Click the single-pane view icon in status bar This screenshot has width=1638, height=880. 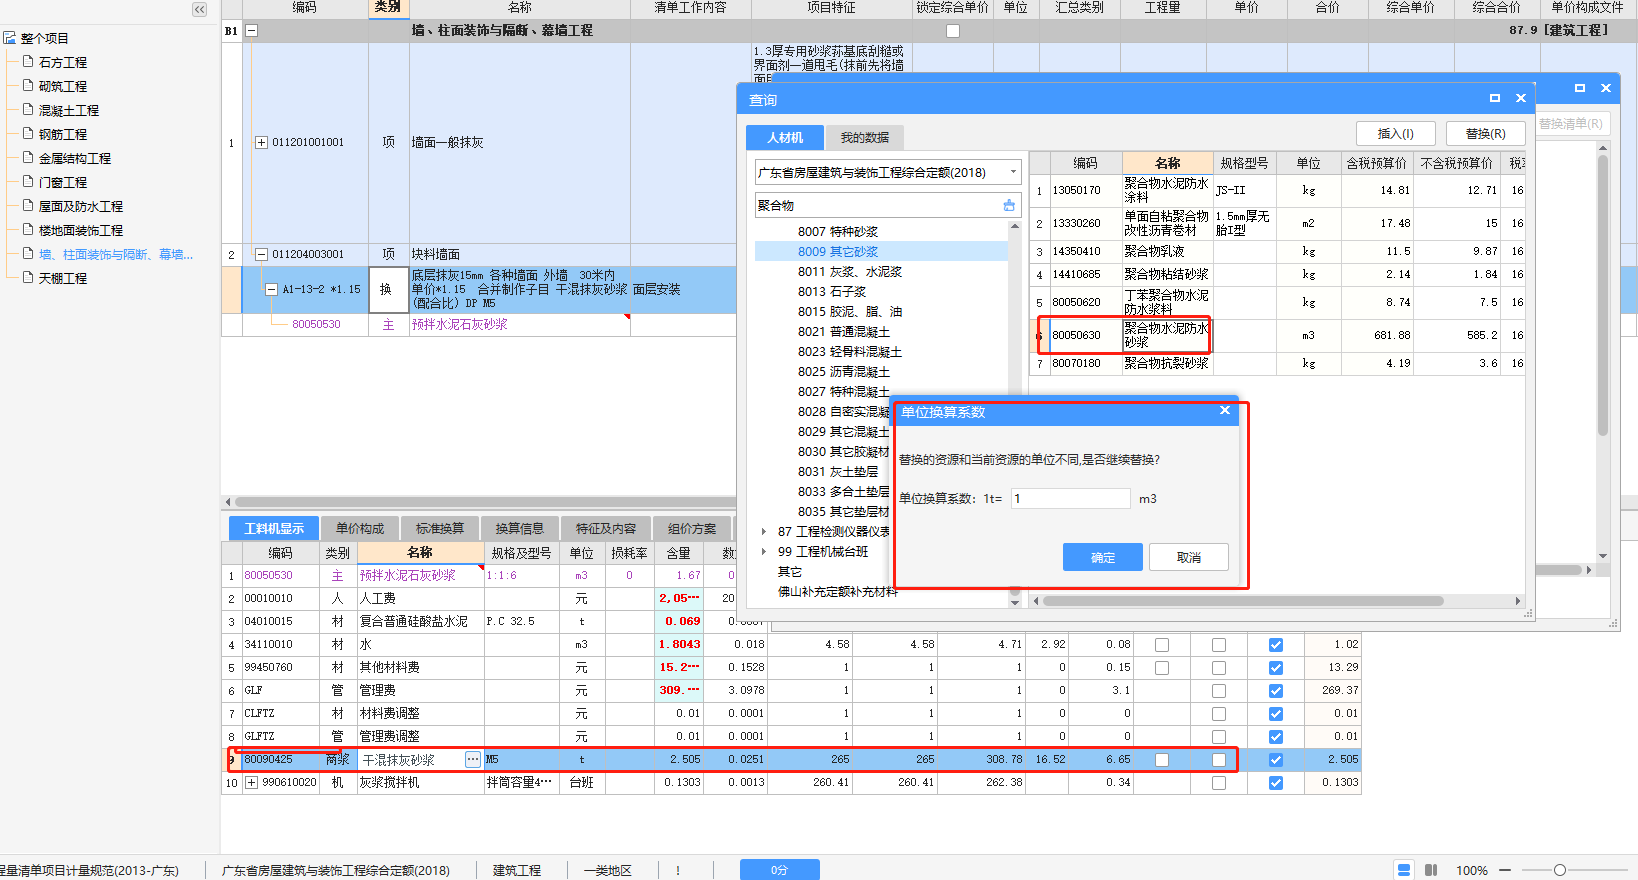[1404, 870]
